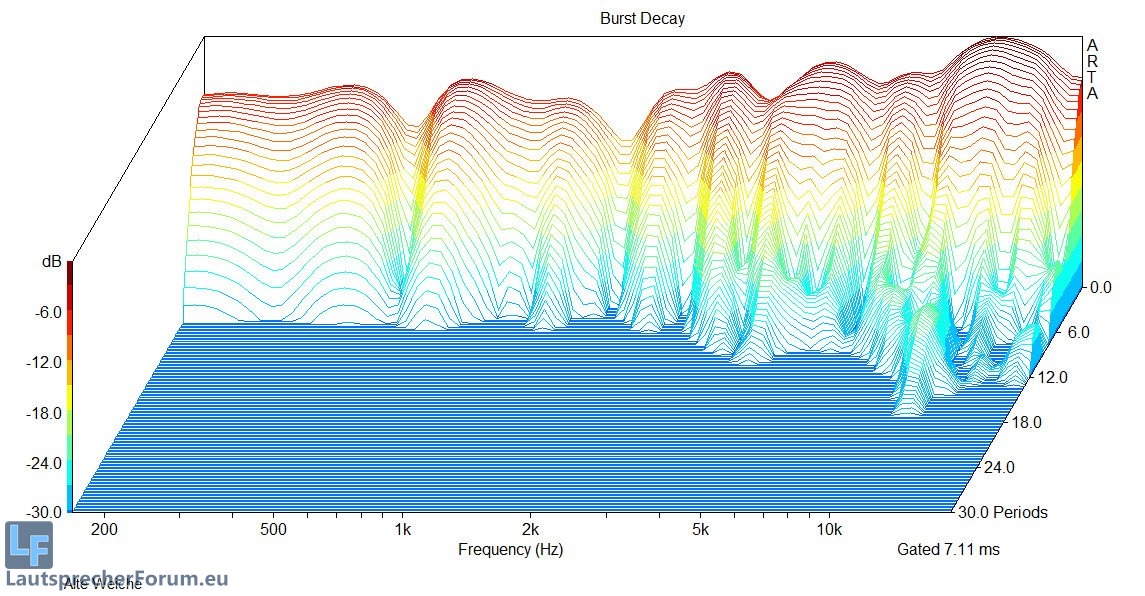This screenshot has width=1145, height=596.
Task: Click the 5k frequency axis label
Action: [x=701, y=528]
